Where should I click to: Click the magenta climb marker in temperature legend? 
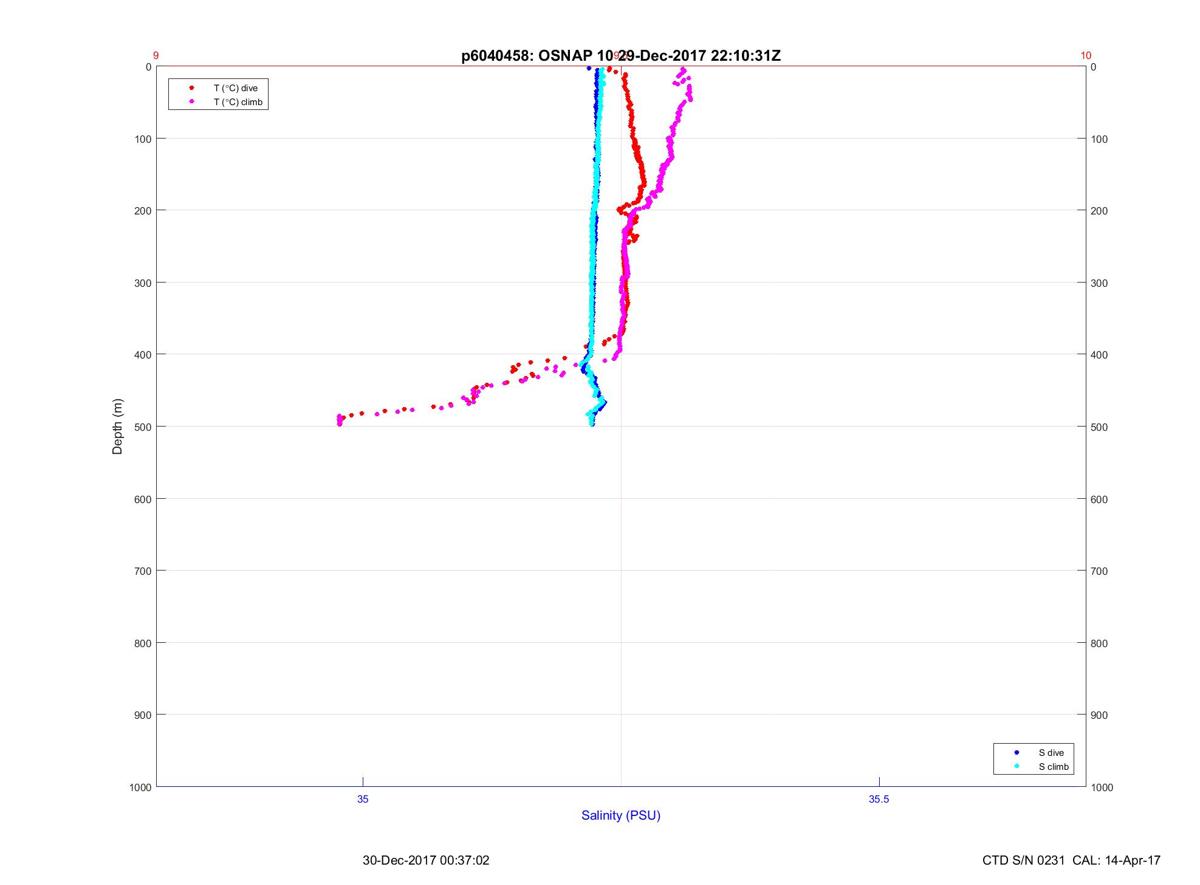(x=191, y=102)
